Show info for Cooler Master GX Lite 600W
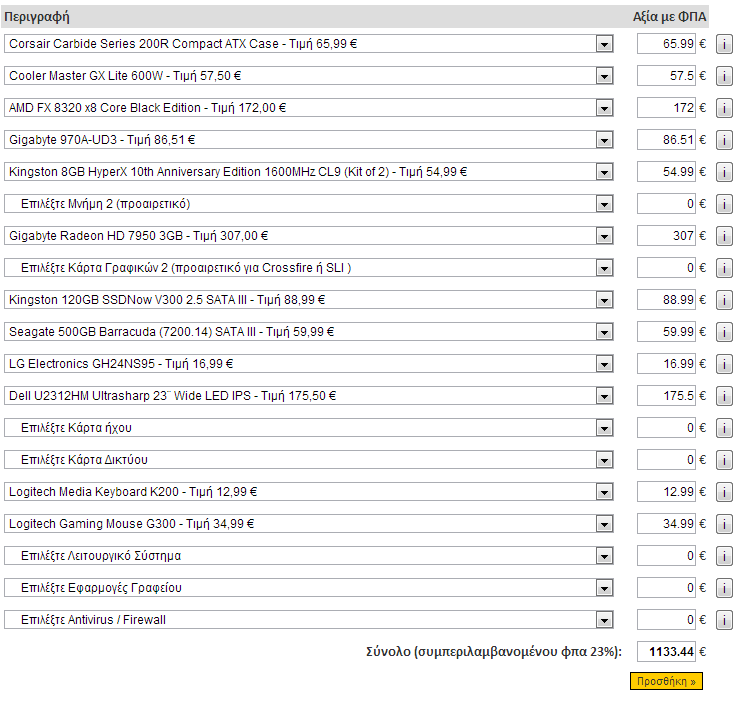Image resolution: width=741 pixels, height=701 pixels. [724, 76]
